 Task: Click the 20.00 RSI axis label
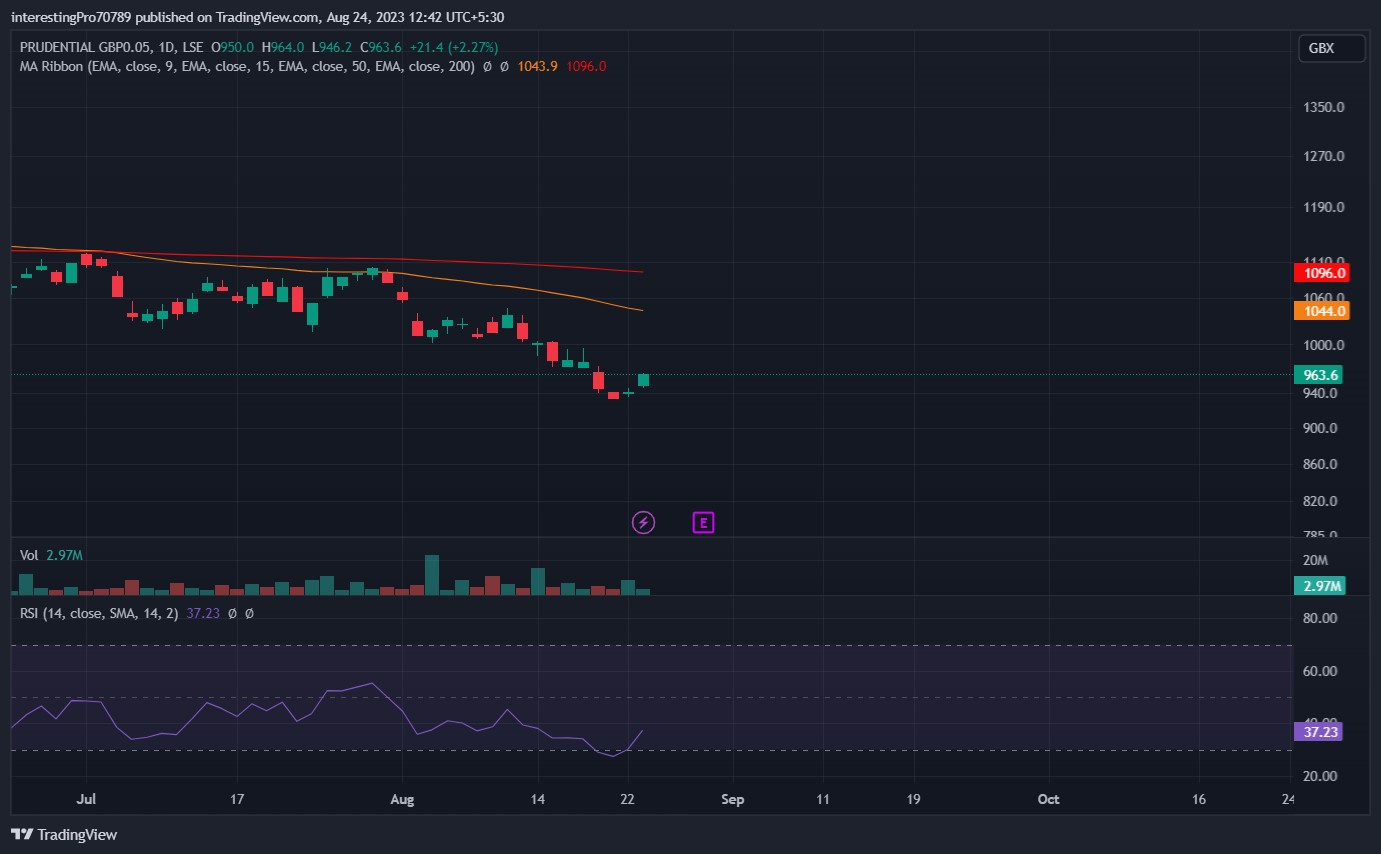(1321, 776)
